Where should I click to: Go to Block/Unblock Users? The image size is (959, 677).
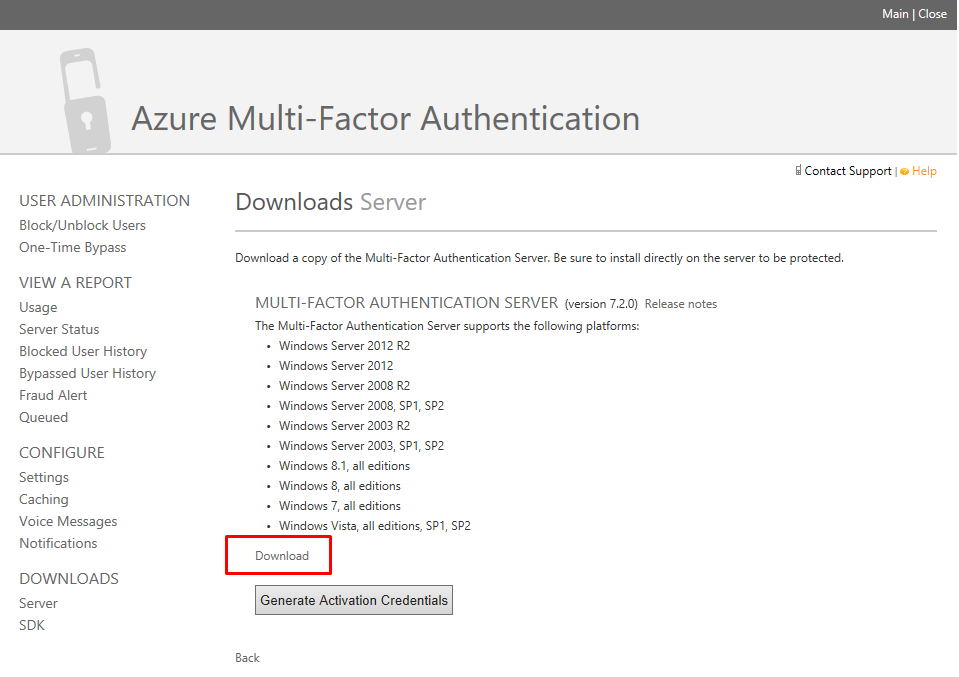pyautogui.click(x=83, y=225)
